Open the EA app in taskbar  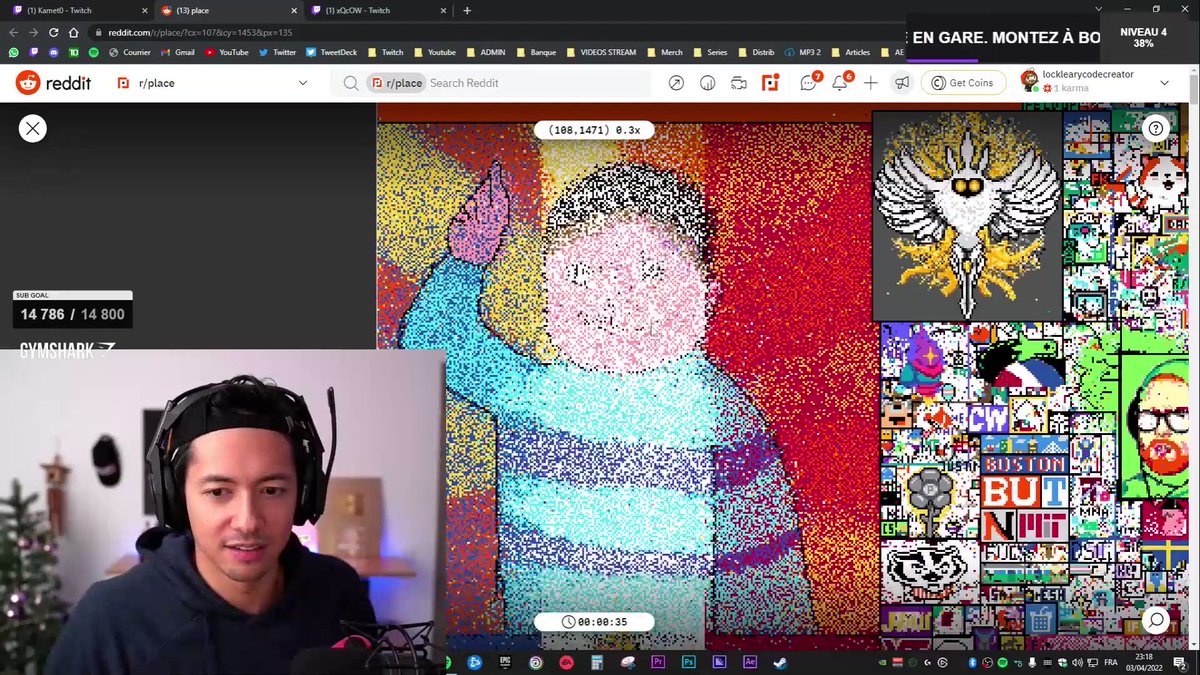pos(566,662)
